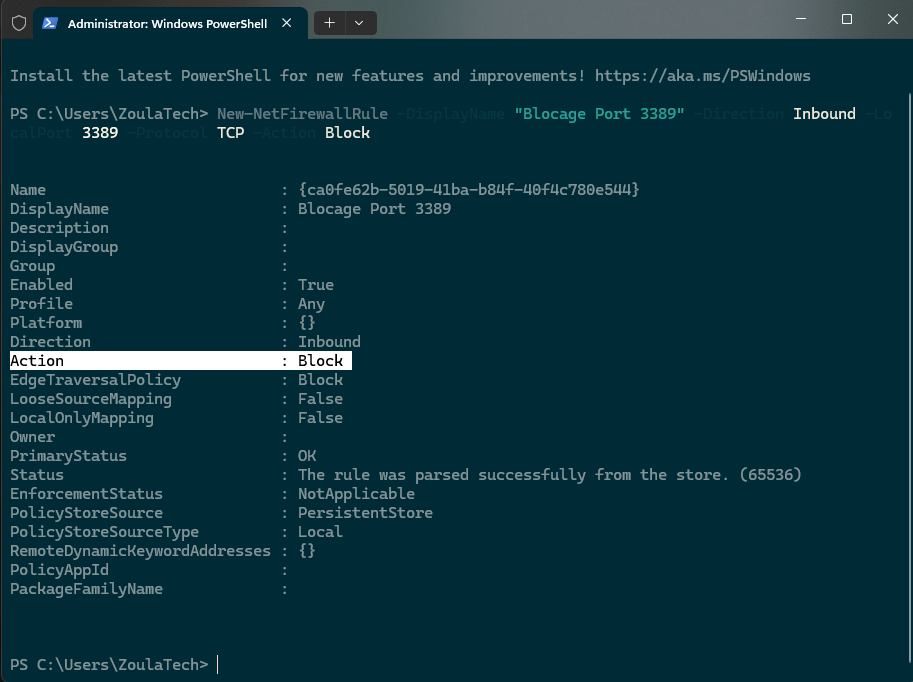This screenshot has width=913, height=682.
Task: Click the PersistentStore value of PolicyStoreSource
Action: click(x=365, y=513)
